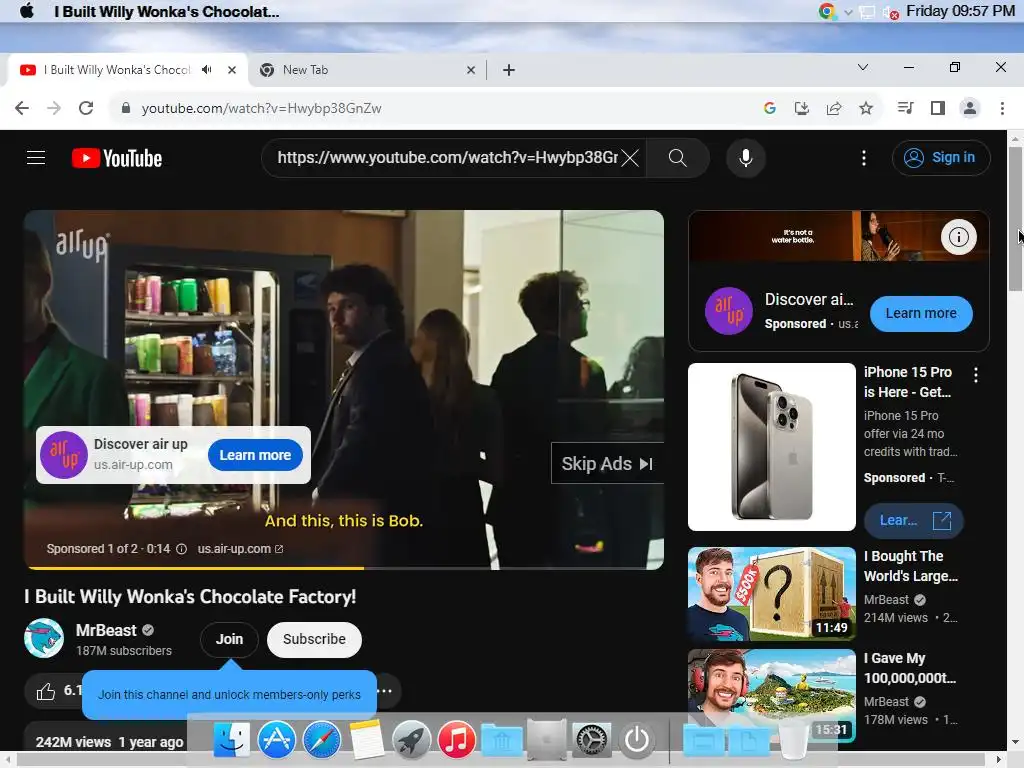The width and height of the screenshot is (1024, 768).
Task: Launch Safari from the dock
Action: (321, 740)
